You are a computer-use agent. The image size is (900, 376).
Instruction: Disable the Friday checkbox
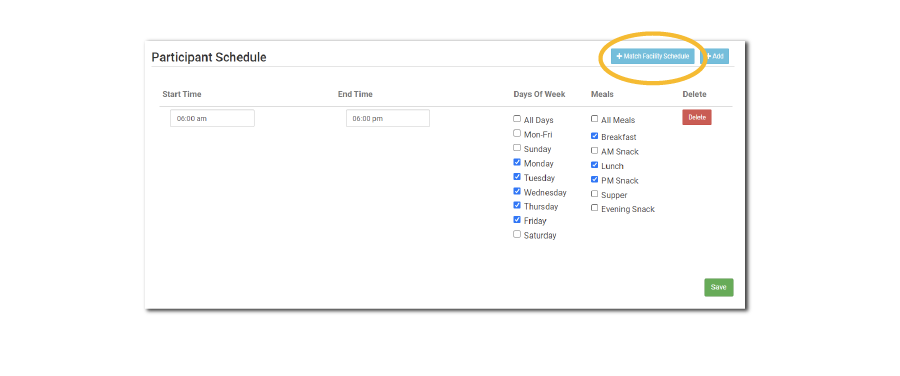tap(517, 220)
